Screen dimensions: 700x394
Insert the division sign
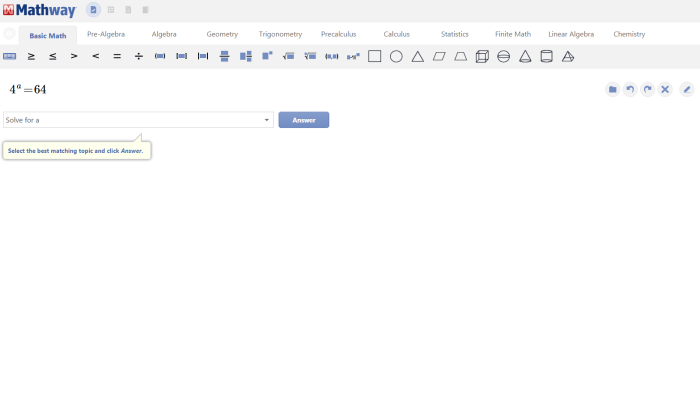pyautogui.click(x=139, y=56)
